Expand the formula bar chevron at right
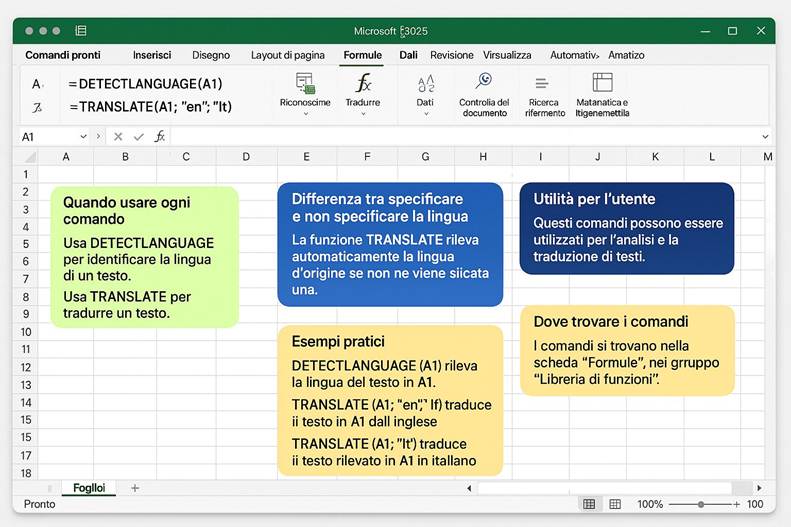This screenshot has width=791, height=527. pyautogui.click(x=765, y=137)
